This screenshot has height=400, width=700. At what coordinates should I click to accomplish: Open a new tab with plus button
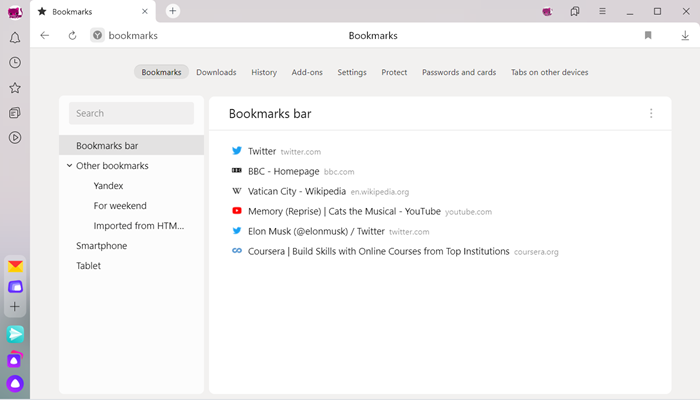(x=173, y=11)
